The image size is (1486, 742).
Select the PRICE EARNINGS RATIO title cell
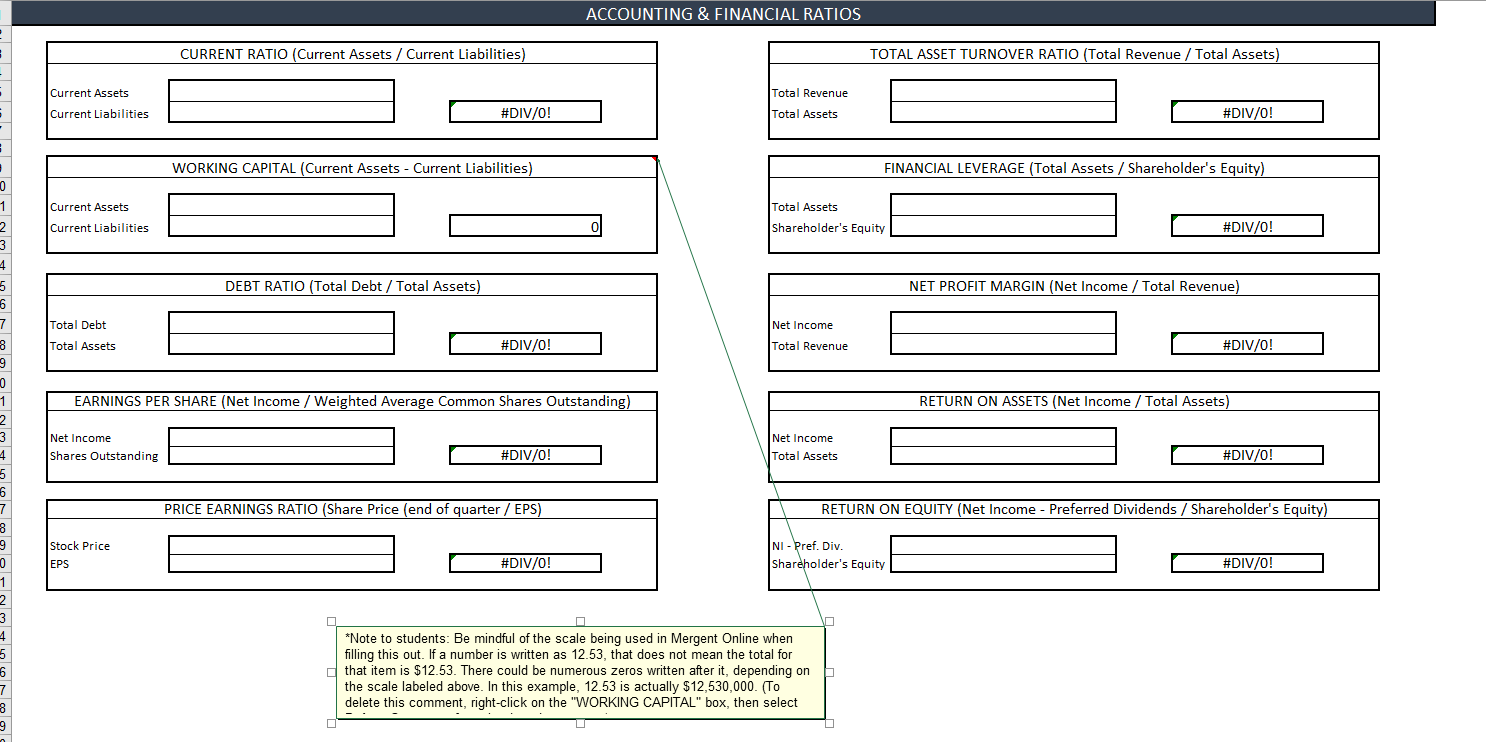coord(352,509)
